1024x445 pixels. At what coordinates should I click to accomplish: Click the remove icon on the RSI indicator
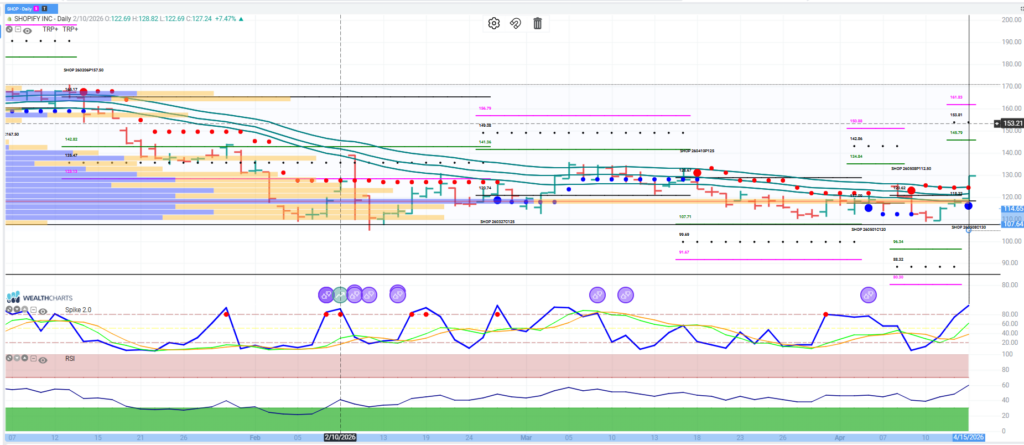point(9,358)
